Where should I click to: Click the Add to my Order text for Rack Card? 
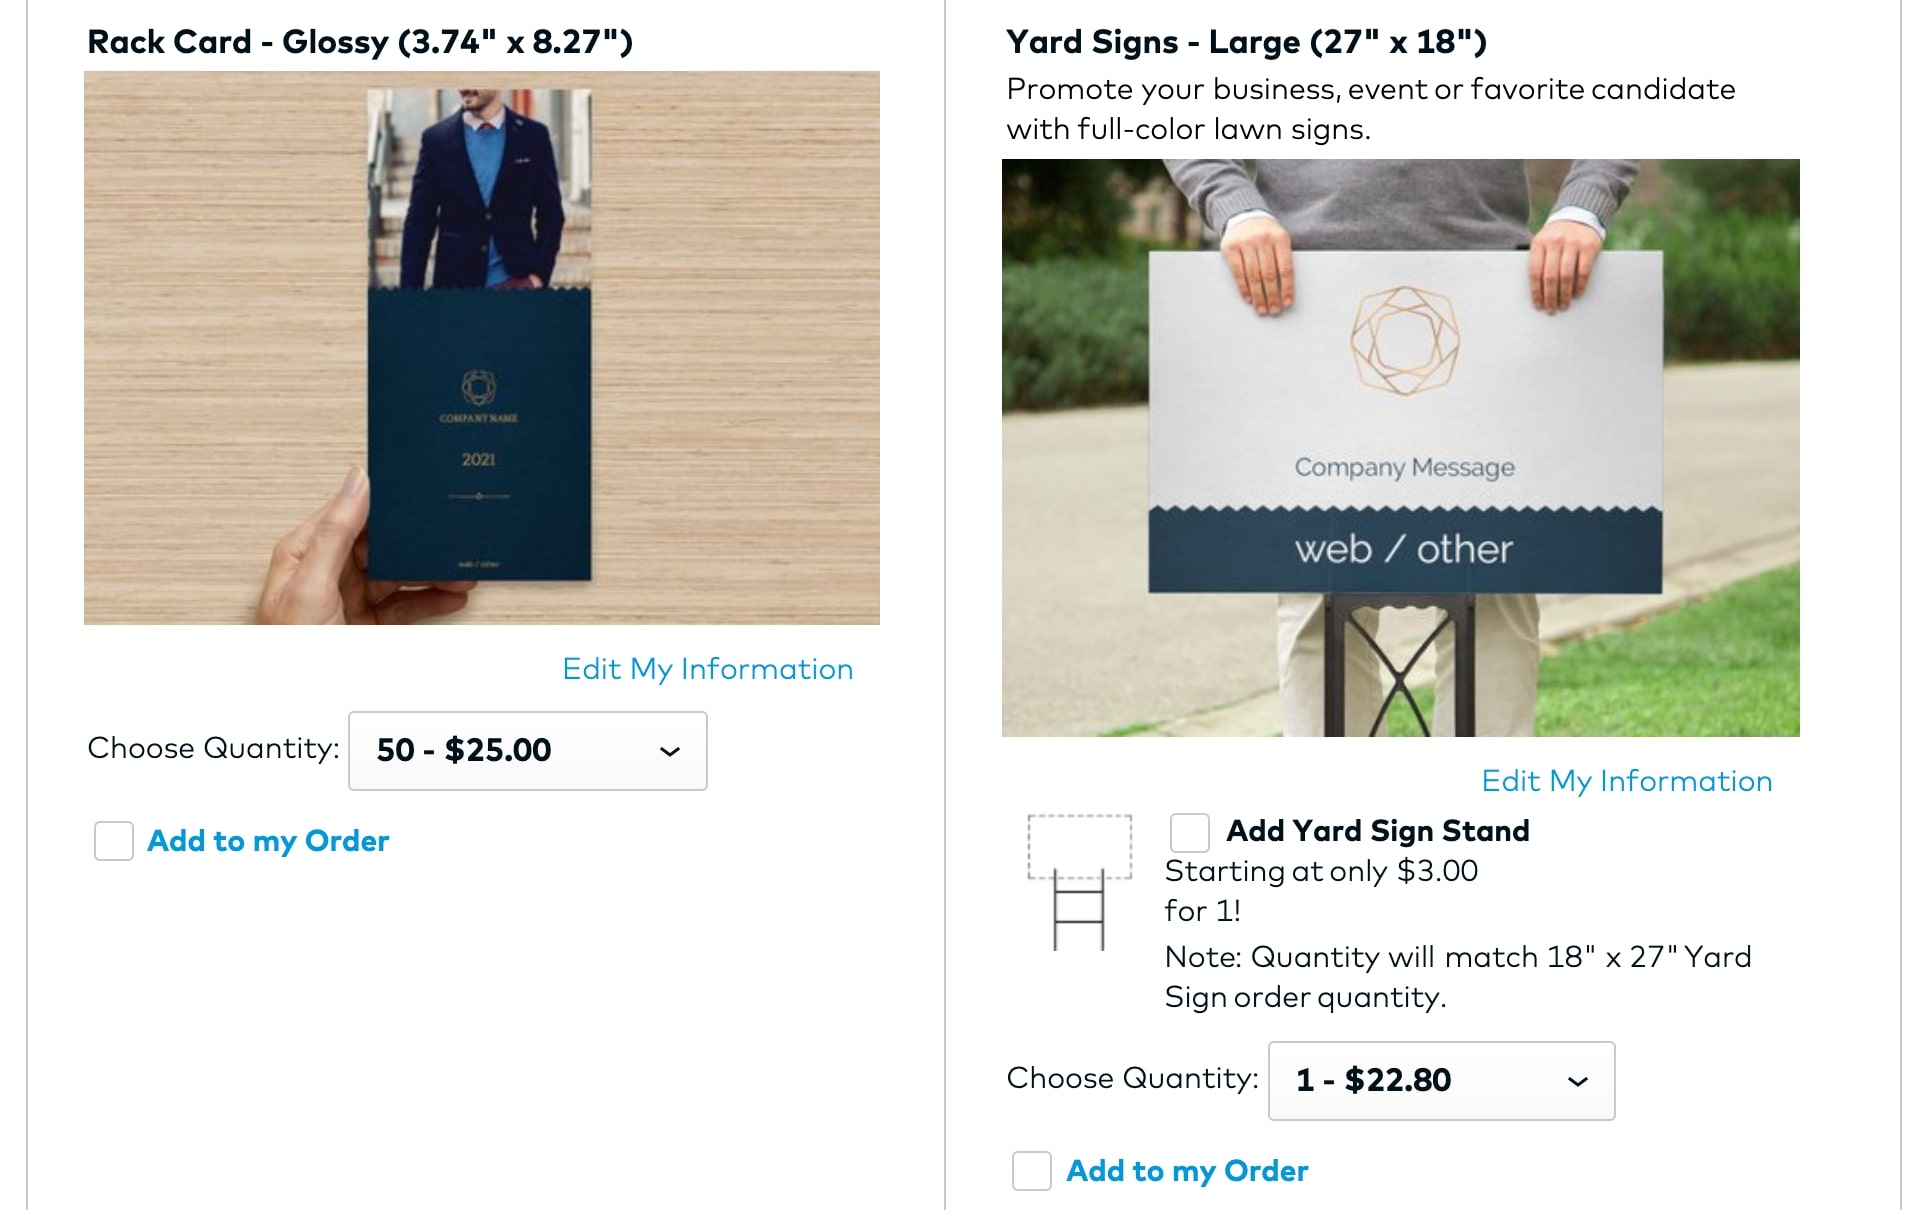[268, 841]
